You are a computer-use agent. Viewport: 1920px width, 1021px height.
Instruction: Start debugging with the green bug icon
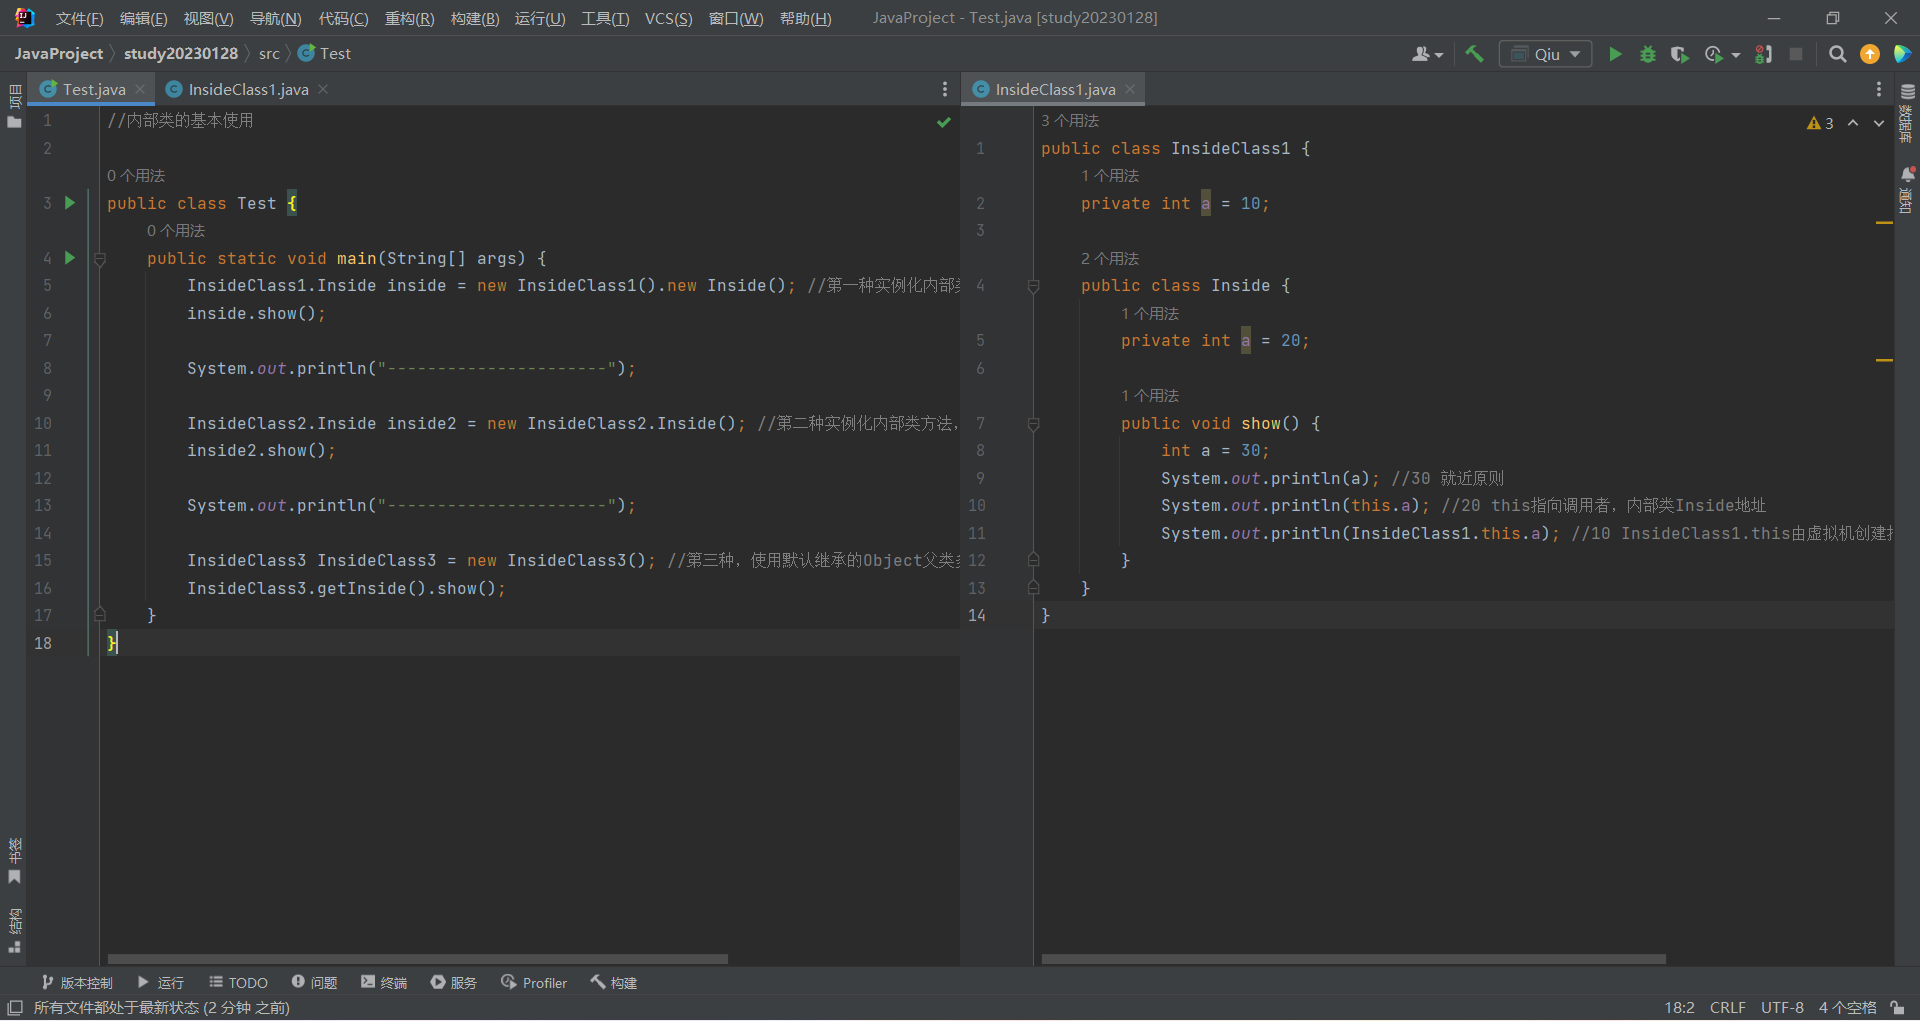click(1647, 54)
